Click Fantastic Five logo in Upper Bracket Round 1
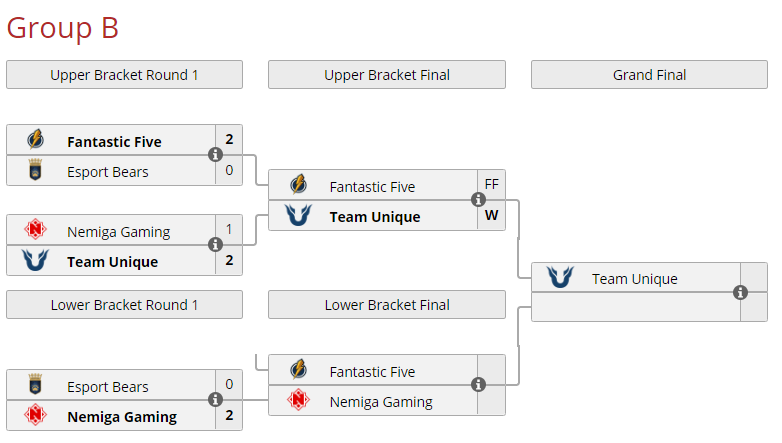 click(x=35, y=141)
